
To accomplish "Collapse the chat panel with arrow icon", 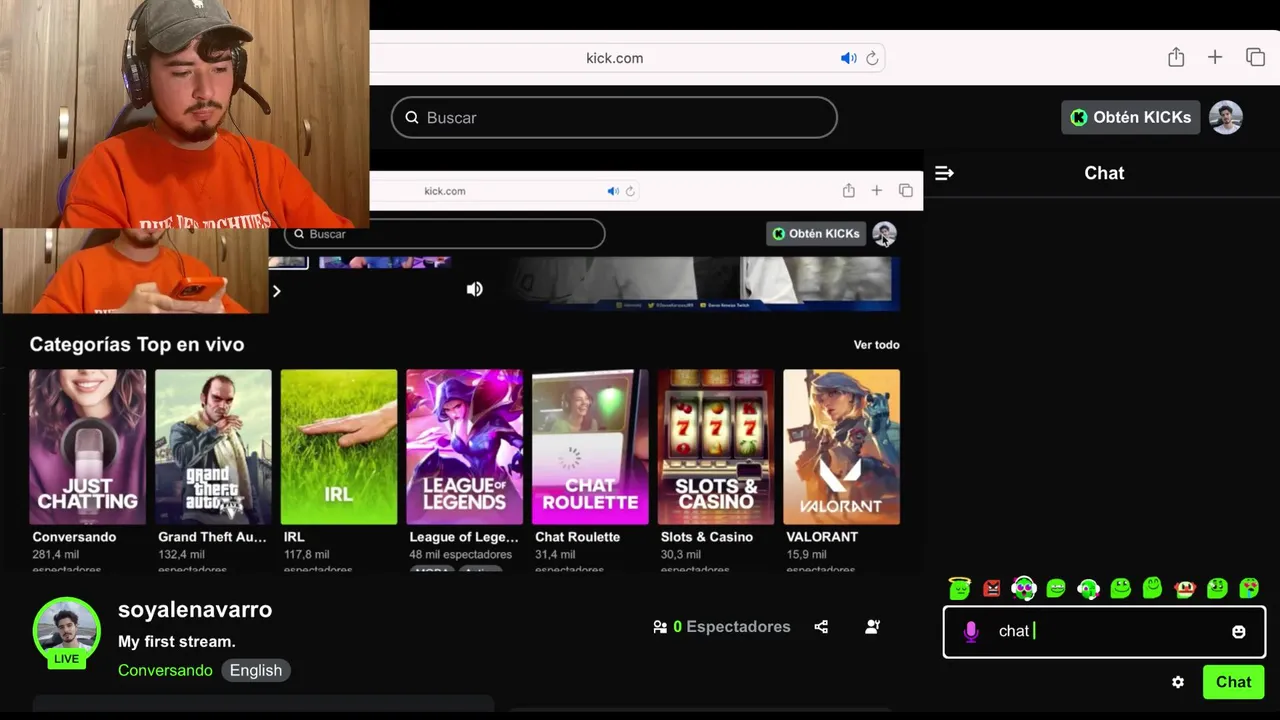I will (944, 173).
